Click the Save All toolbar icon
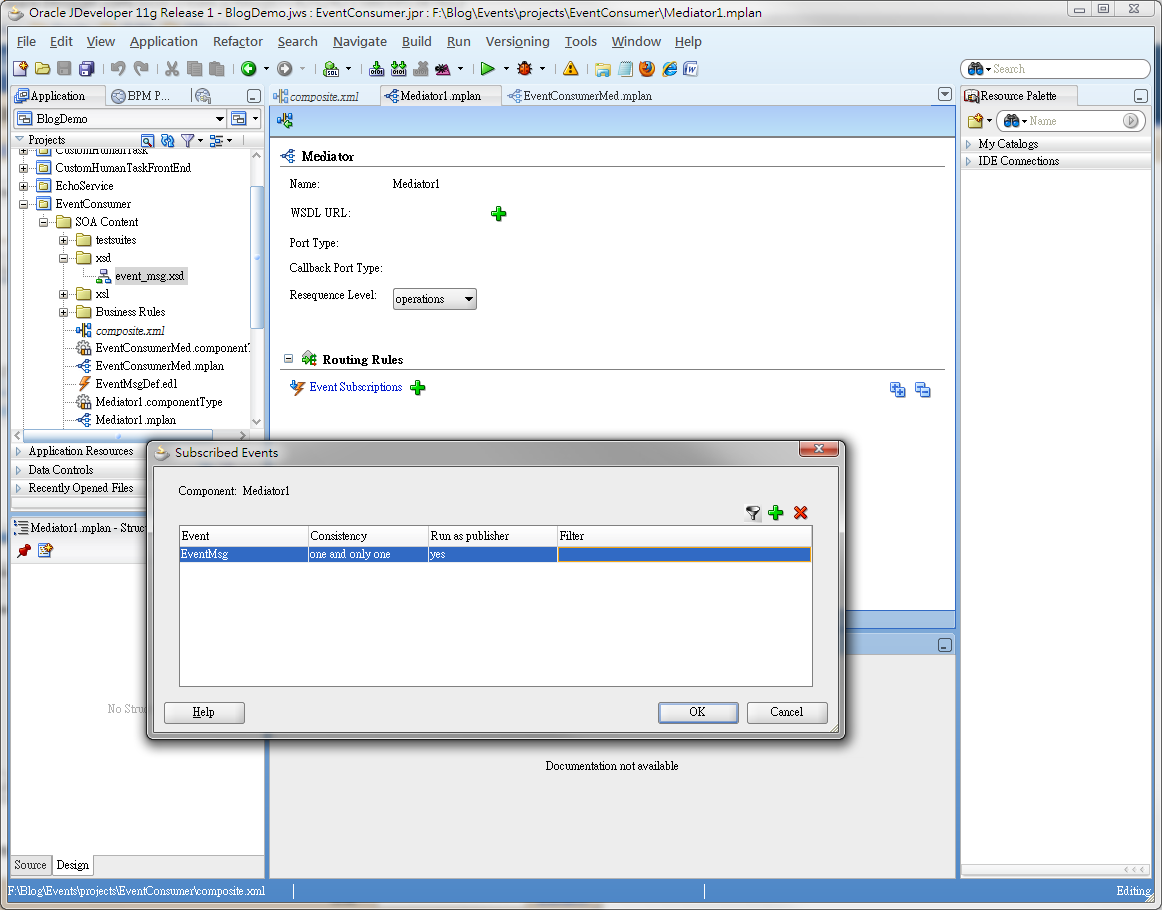This screenshot has width=1162, height=910. [x=87, y=69]
